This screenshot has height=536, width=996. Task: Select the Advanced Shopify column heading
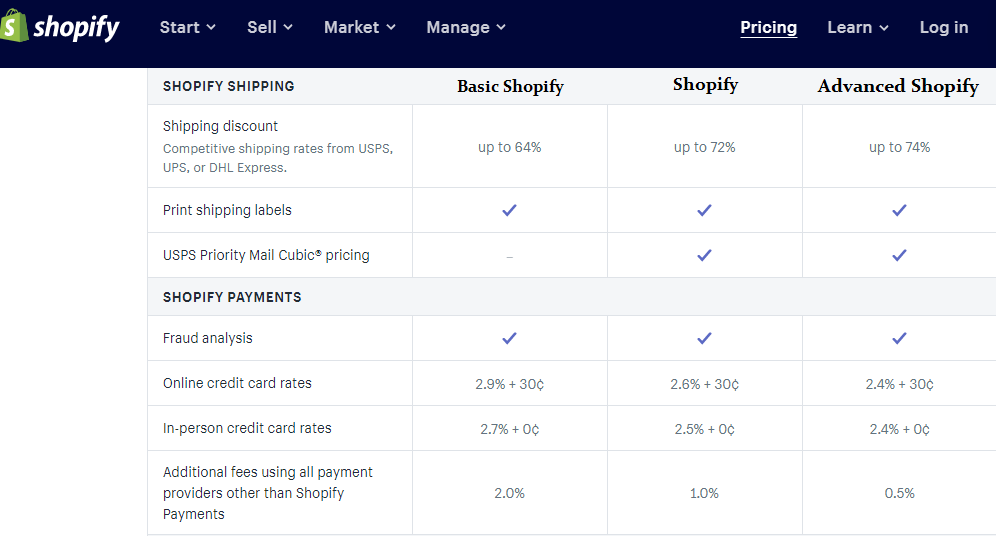click(x=898, y=86)
